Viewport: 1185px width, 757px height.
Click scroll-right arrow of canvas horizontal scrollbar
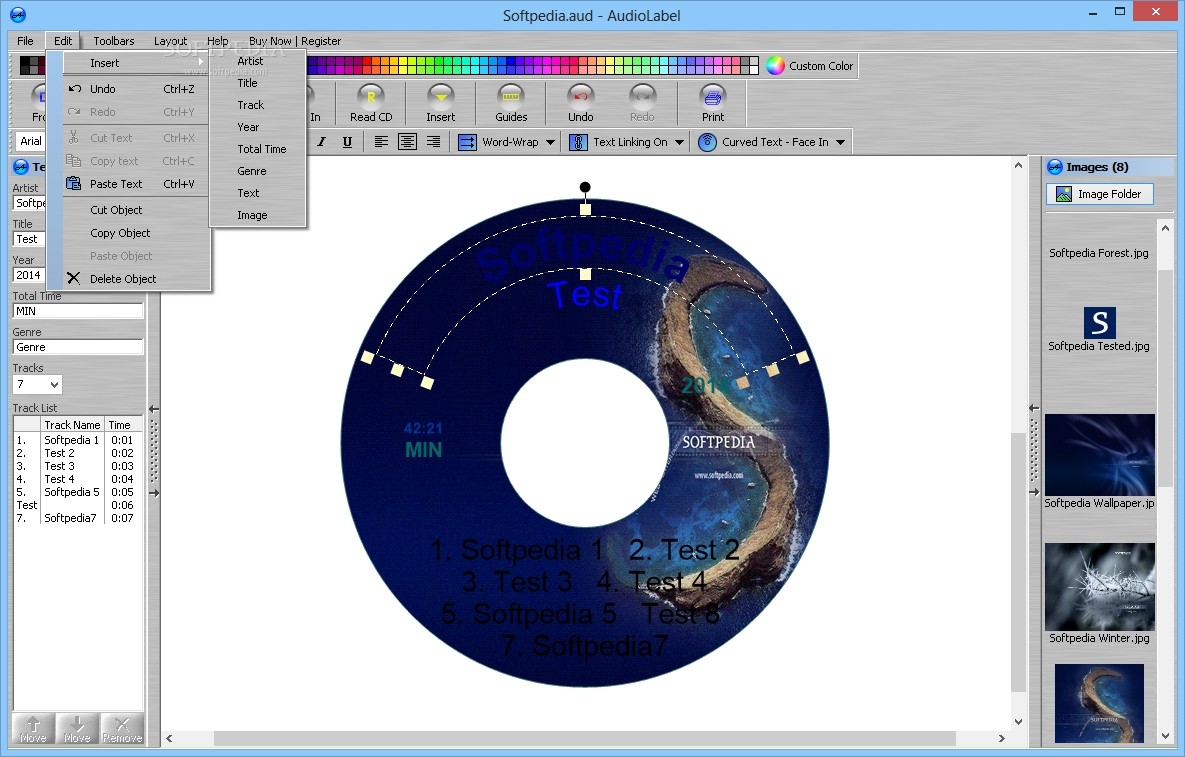[1002, 738]
